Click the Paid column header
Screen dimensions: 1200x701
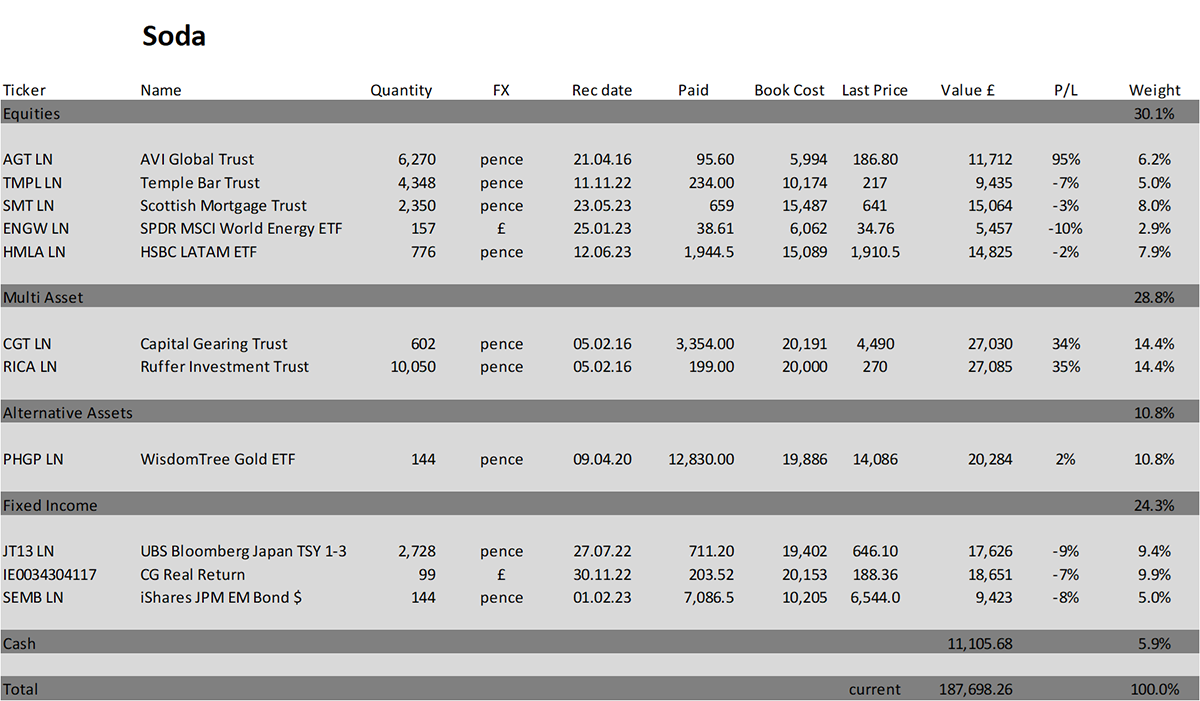click(693, 90)
